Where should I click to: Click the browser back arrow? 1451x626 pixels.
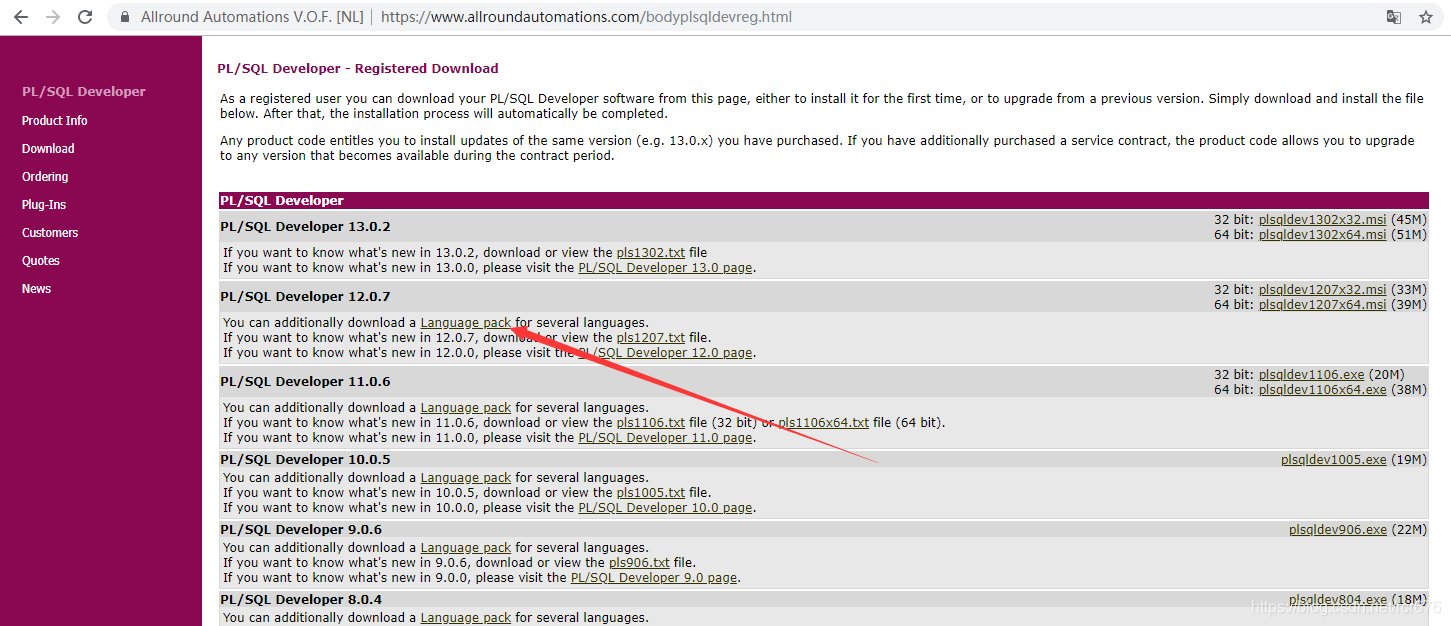(21, 17)
